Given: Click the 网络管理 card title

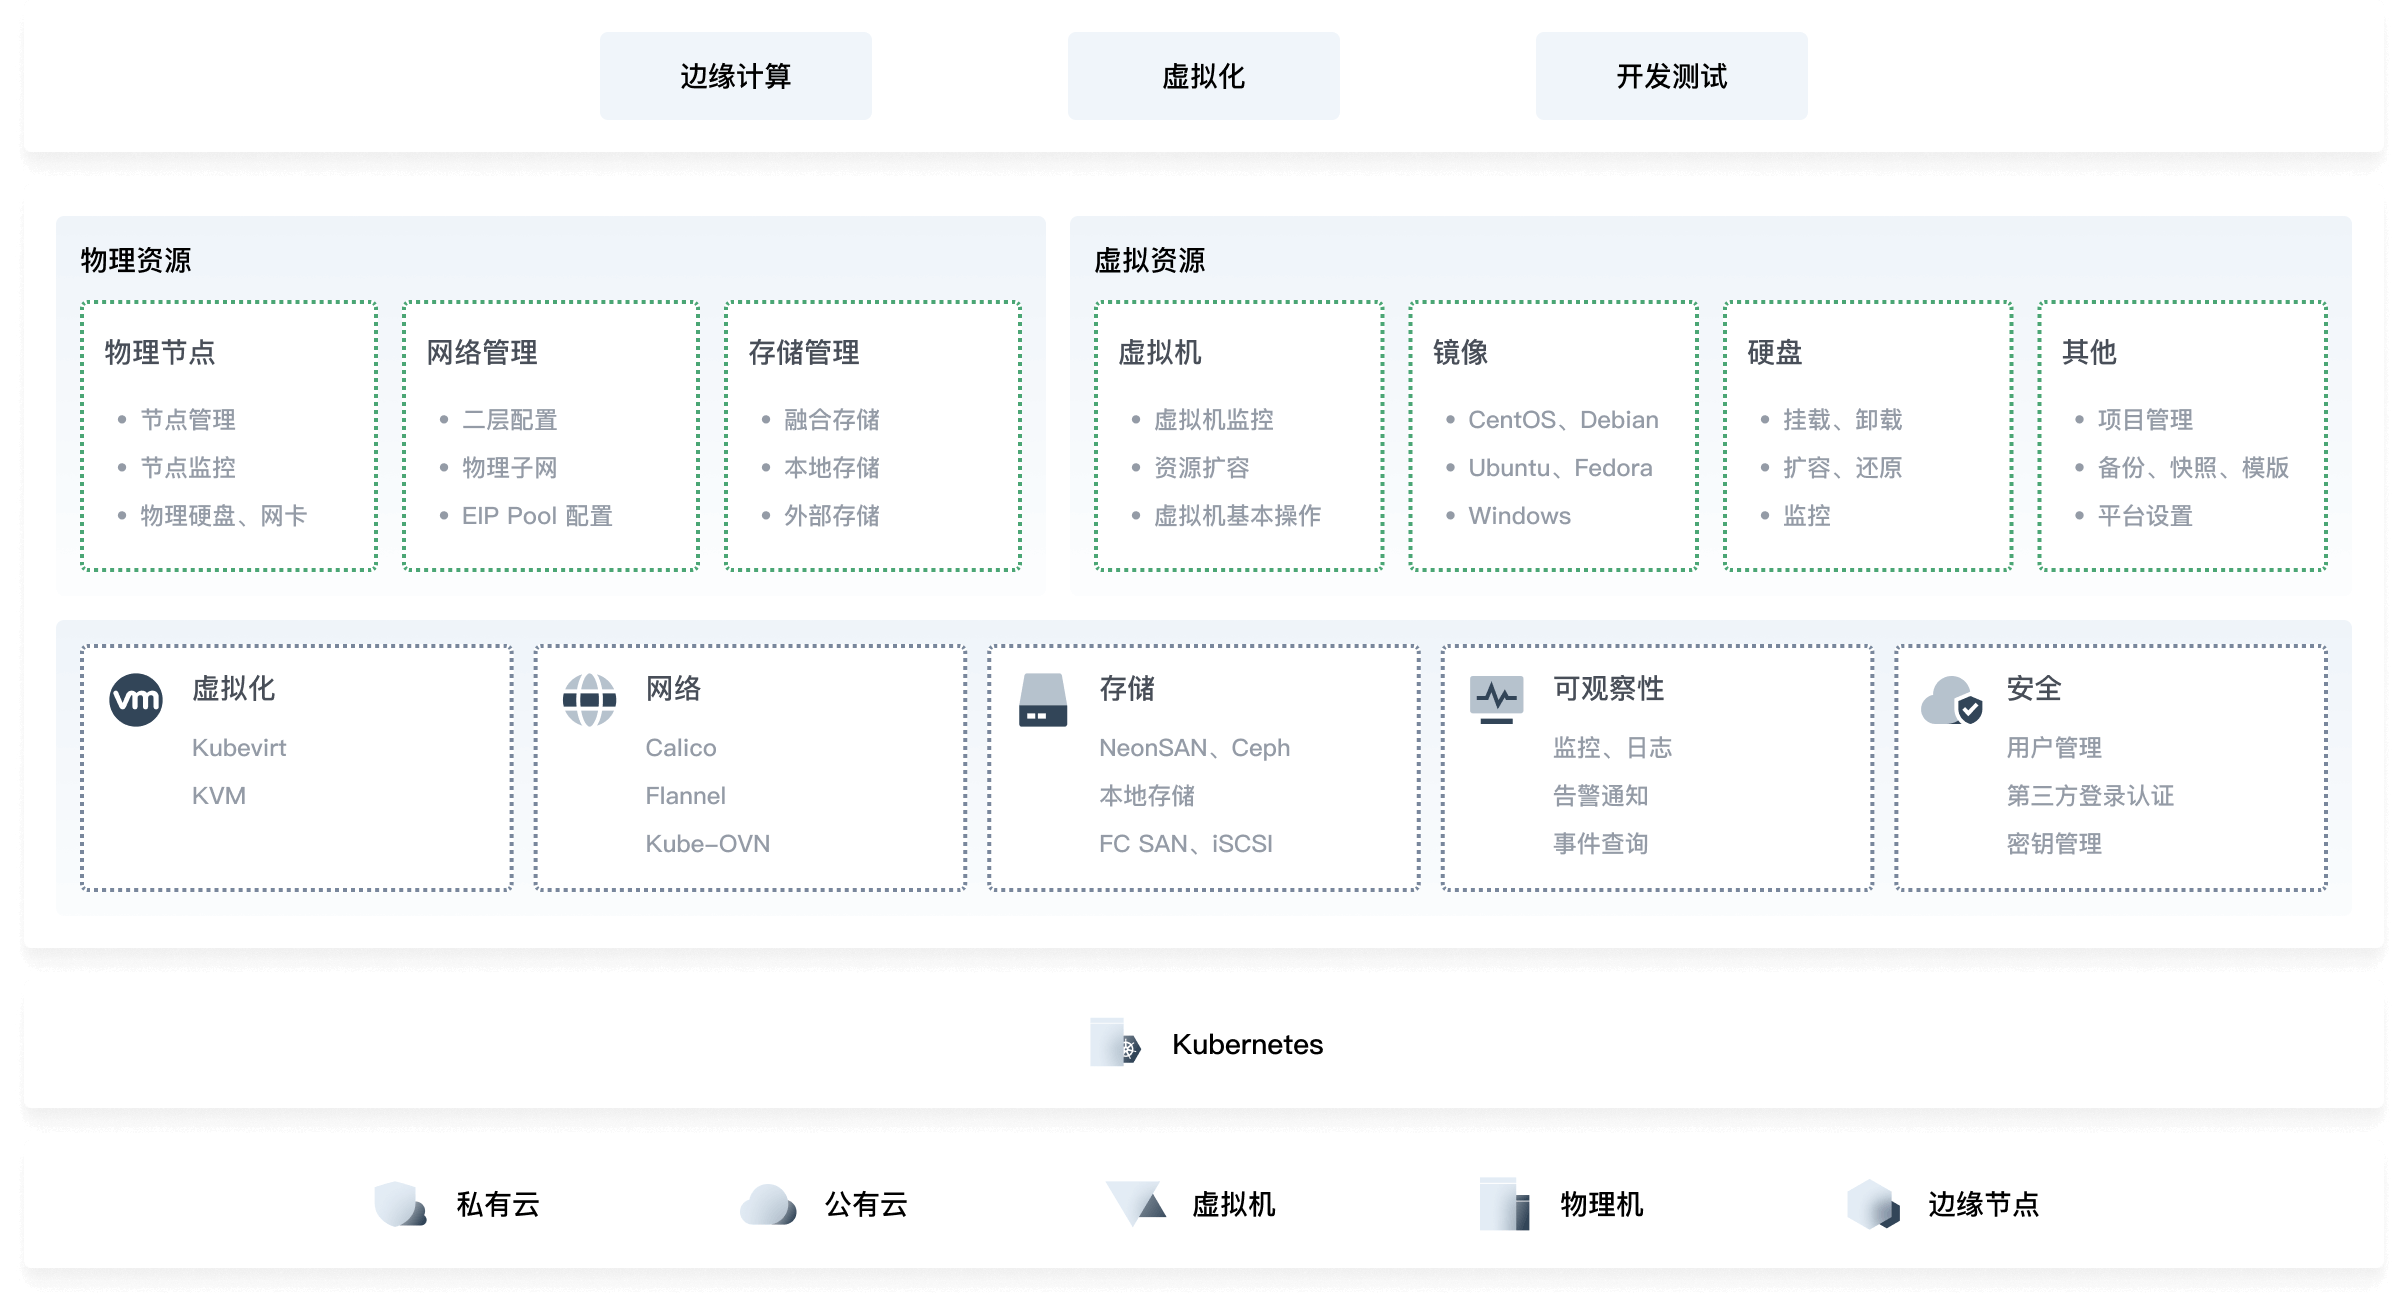Looking at the screenshot, I should point(482,352).
